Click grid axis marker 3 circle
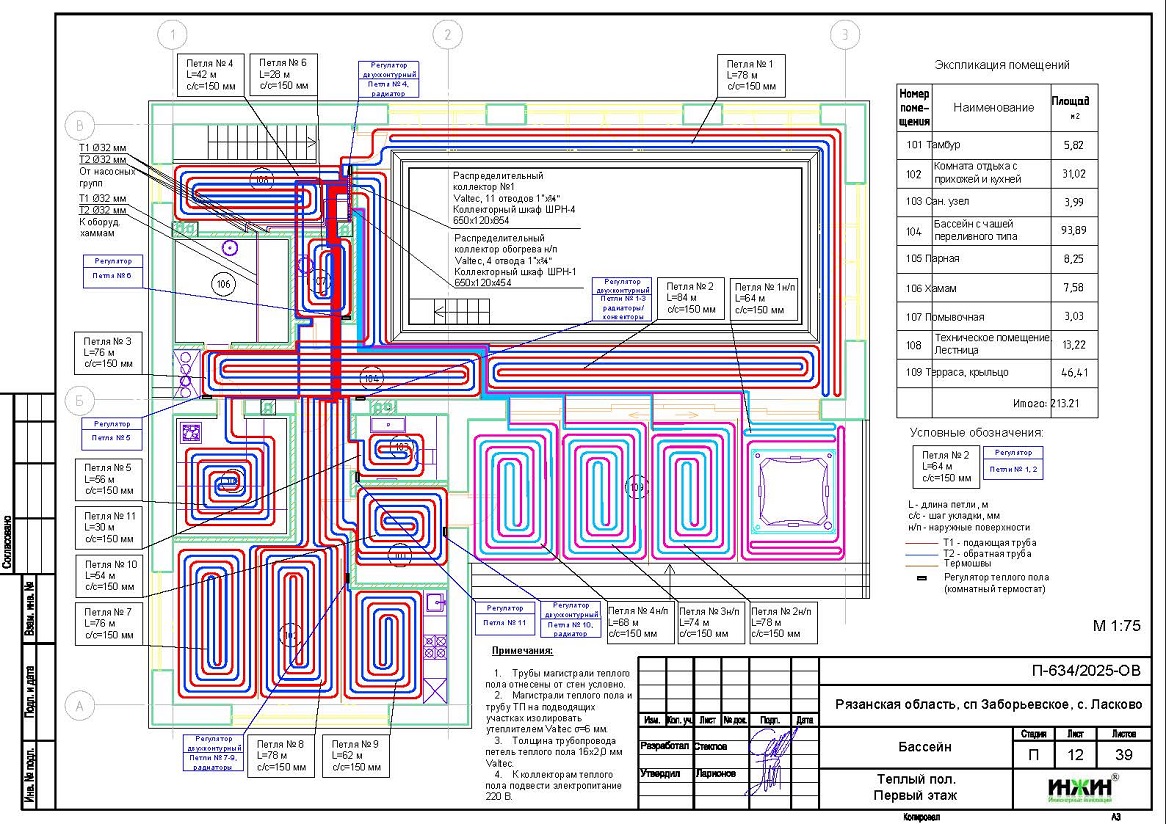Screen dimensions: 1166x824 pyautogui.click(x=845, y=36)
